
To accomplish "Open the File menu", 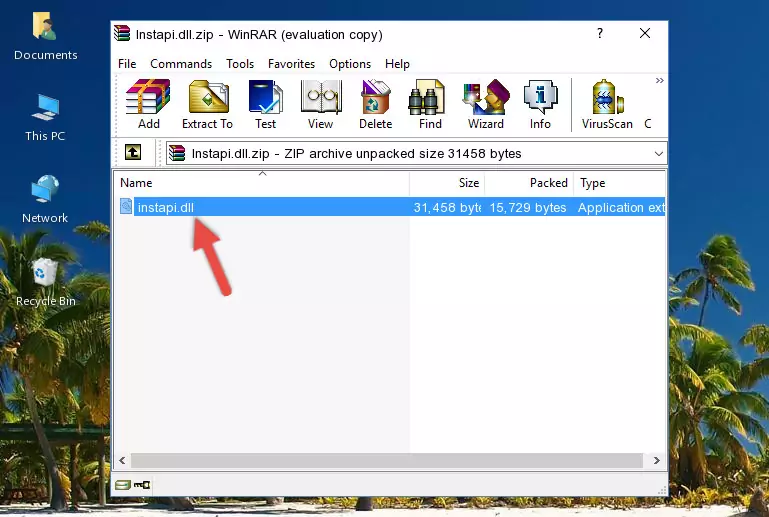I will (x=127, y=64).
